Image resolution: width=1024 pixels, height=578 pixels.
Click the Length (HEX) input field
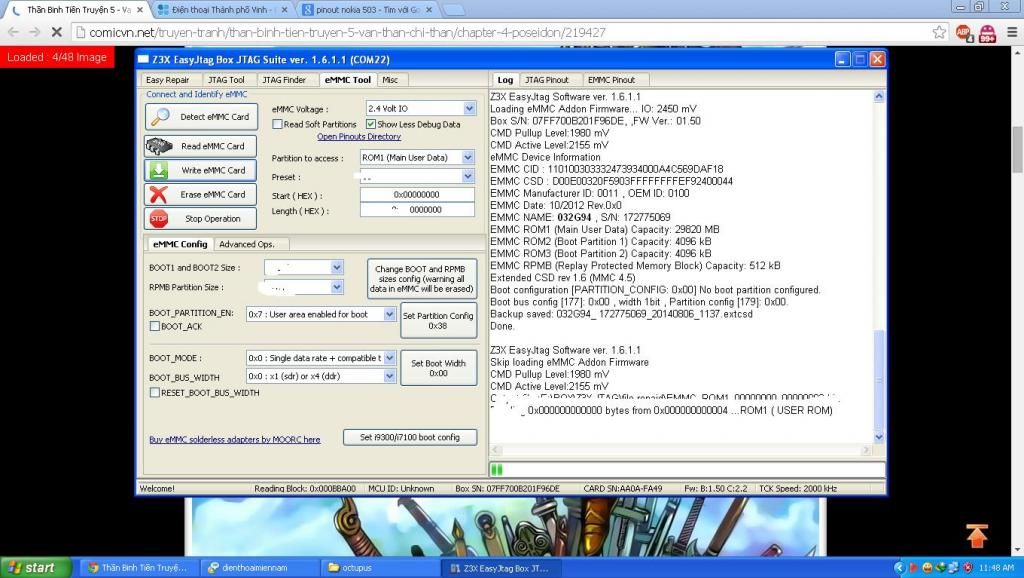[417, 210]
